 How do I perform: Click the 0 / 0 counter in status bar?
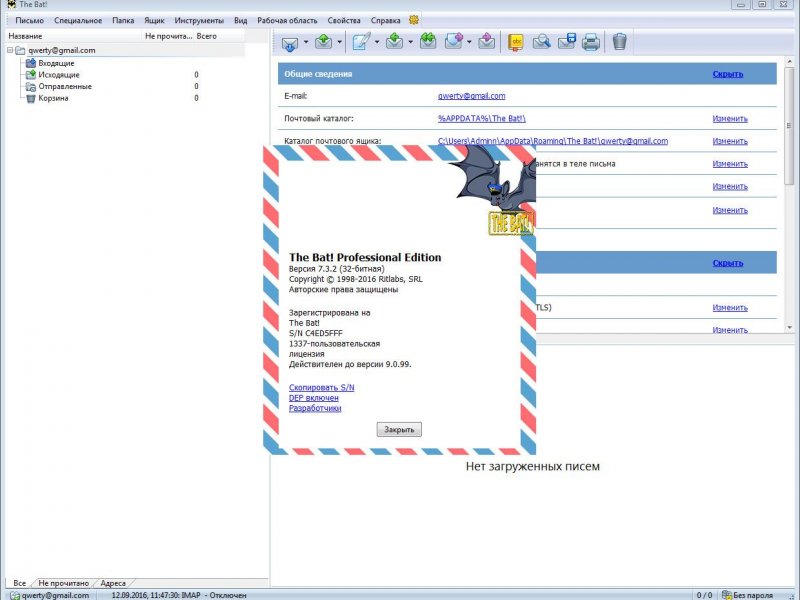pos(705,595)
